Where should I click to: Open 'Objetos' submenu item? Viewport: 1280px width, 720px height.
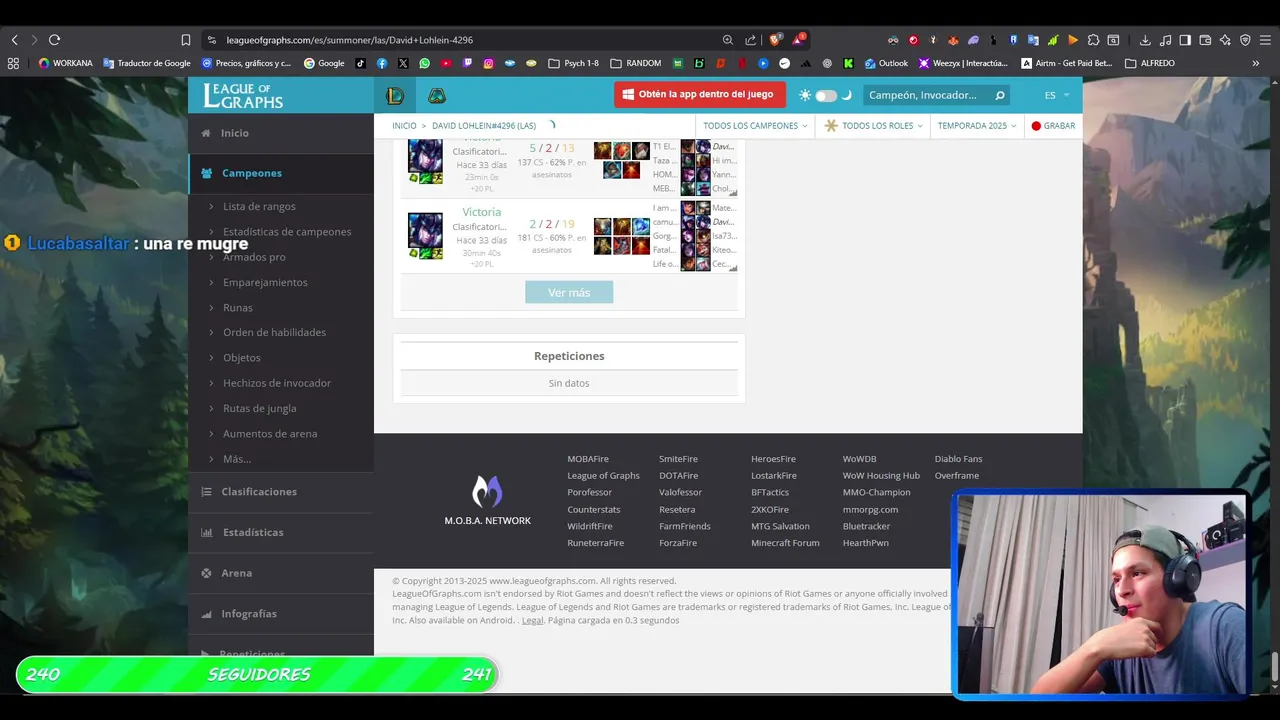(x=242, y=357)
